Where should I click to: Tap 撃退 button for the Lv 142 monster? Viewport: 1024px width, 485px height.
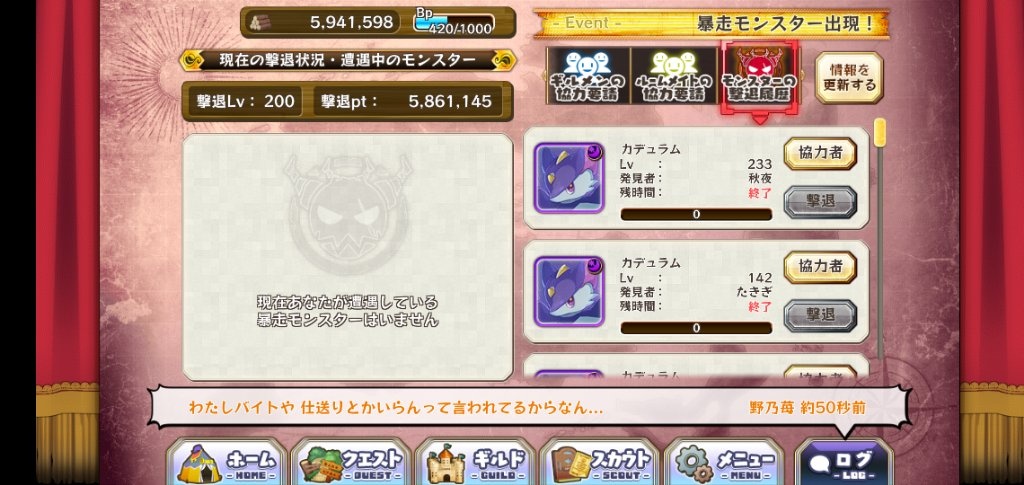point(820,315)
